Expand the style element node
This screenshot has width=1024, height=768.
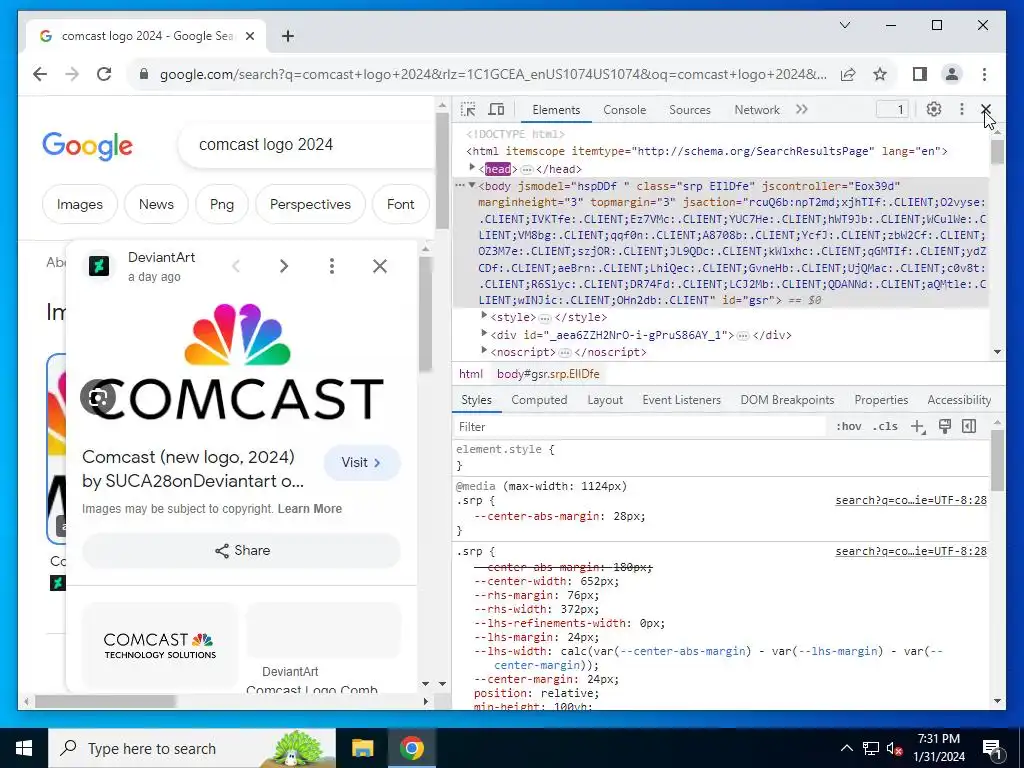click(x=484, y=316)
